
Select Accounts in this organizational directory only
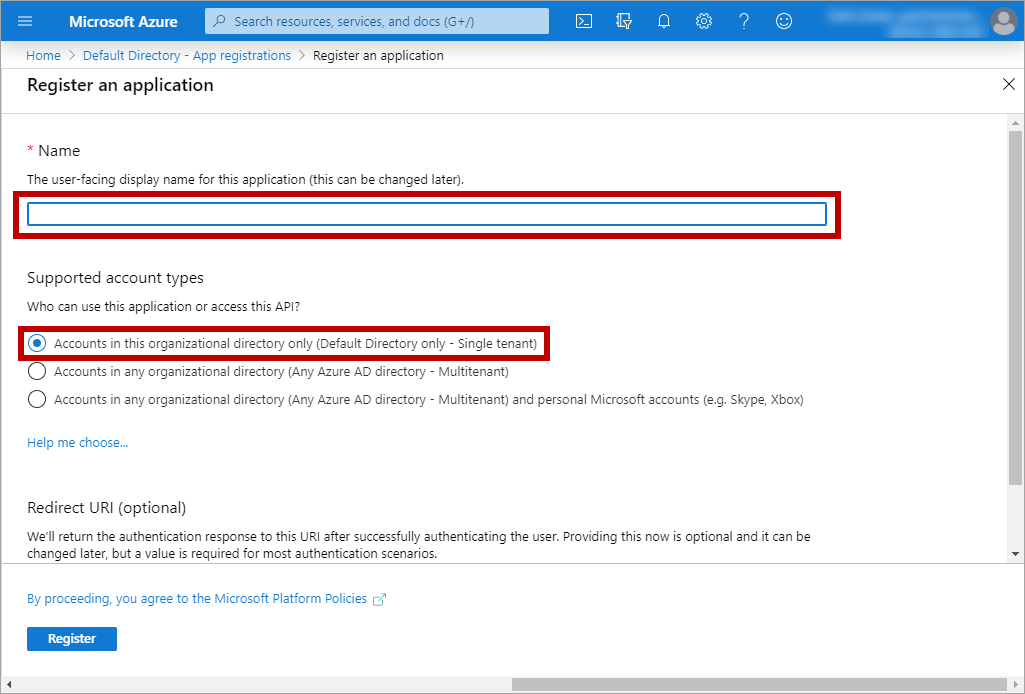click(282, 344)
